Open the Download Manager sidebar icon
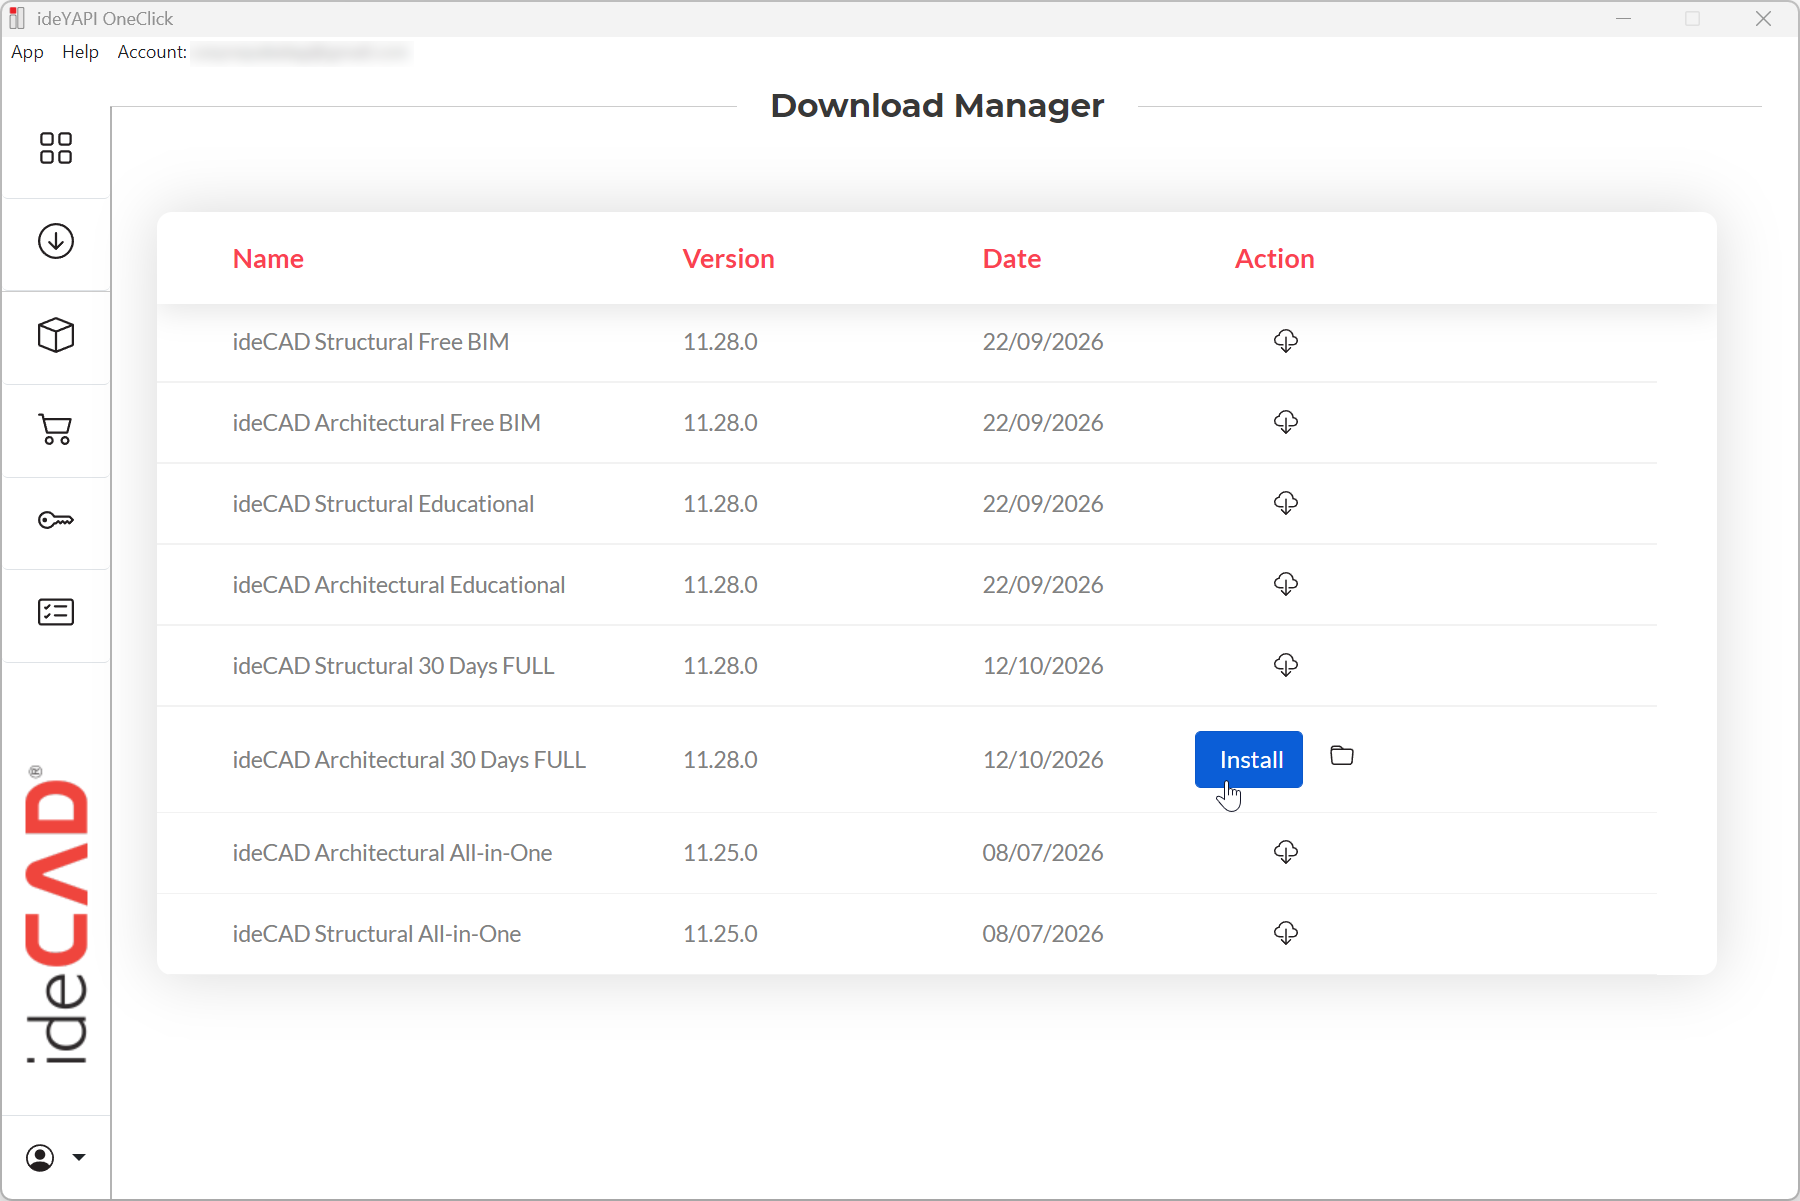1800x1201 pixels. 56,241
